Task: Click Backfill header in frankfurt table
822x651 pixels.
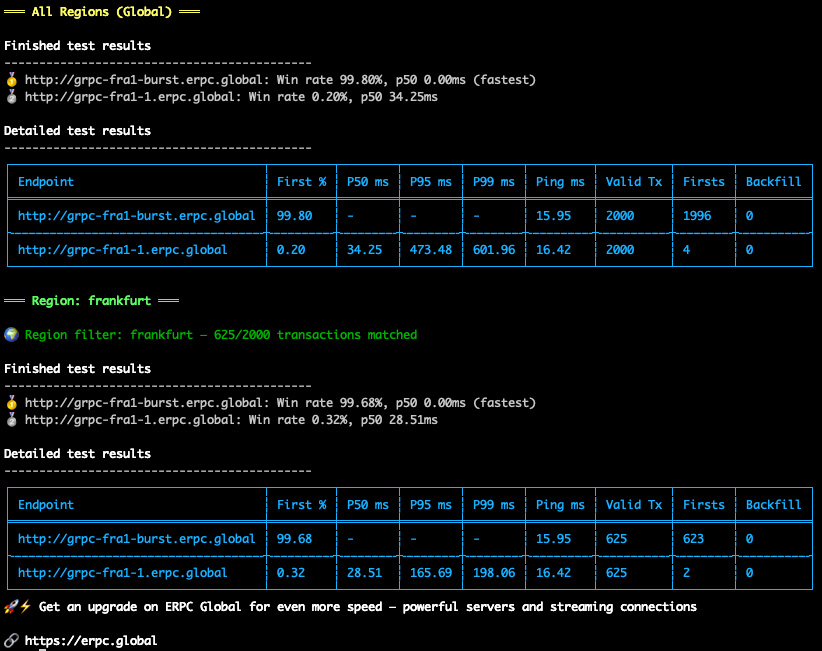Action: coord(773,505)
